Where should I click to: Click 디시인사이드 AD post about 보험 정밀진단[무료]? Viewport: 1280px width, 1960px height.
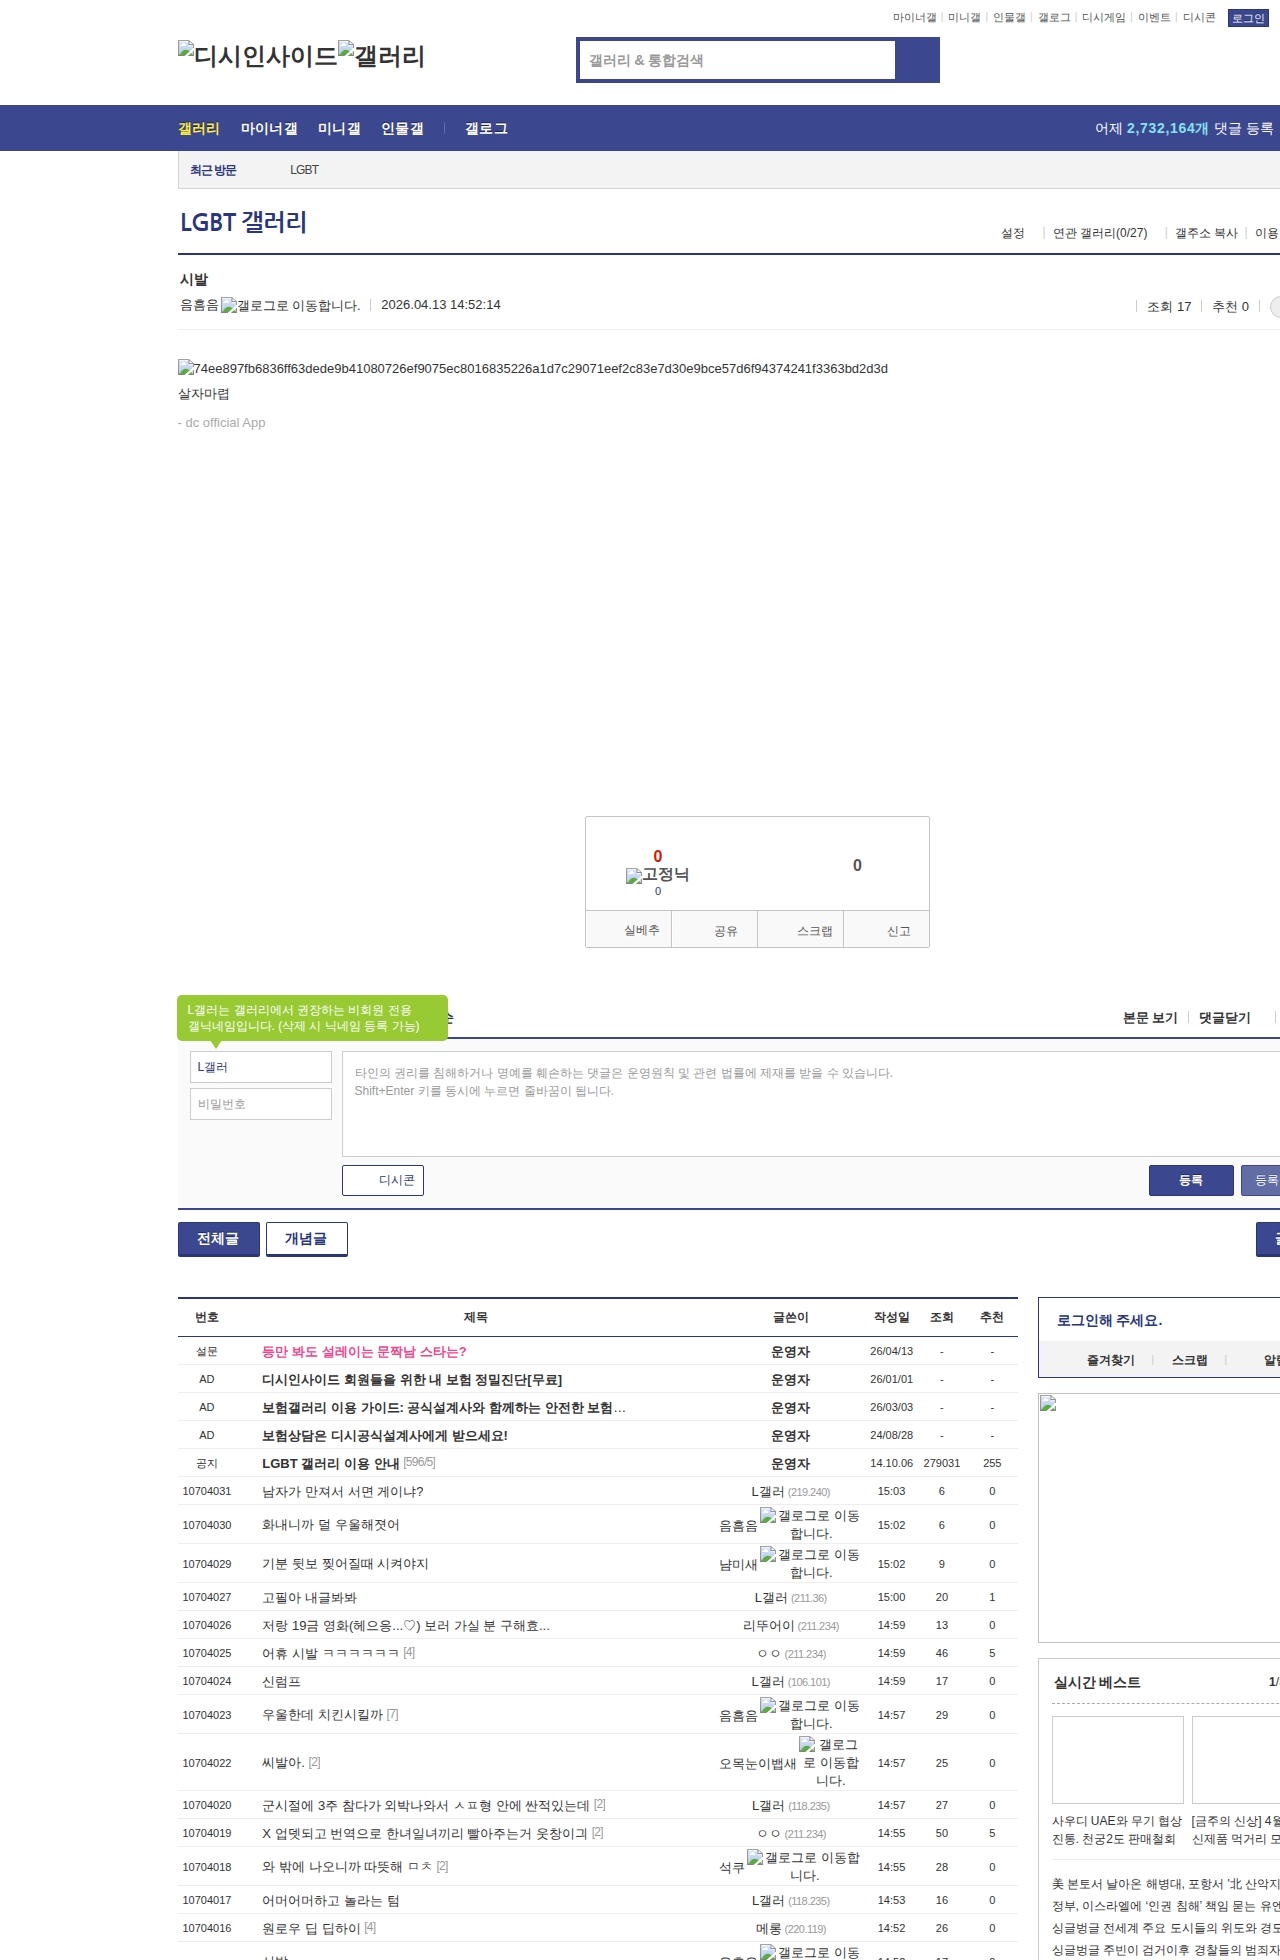412,1379
